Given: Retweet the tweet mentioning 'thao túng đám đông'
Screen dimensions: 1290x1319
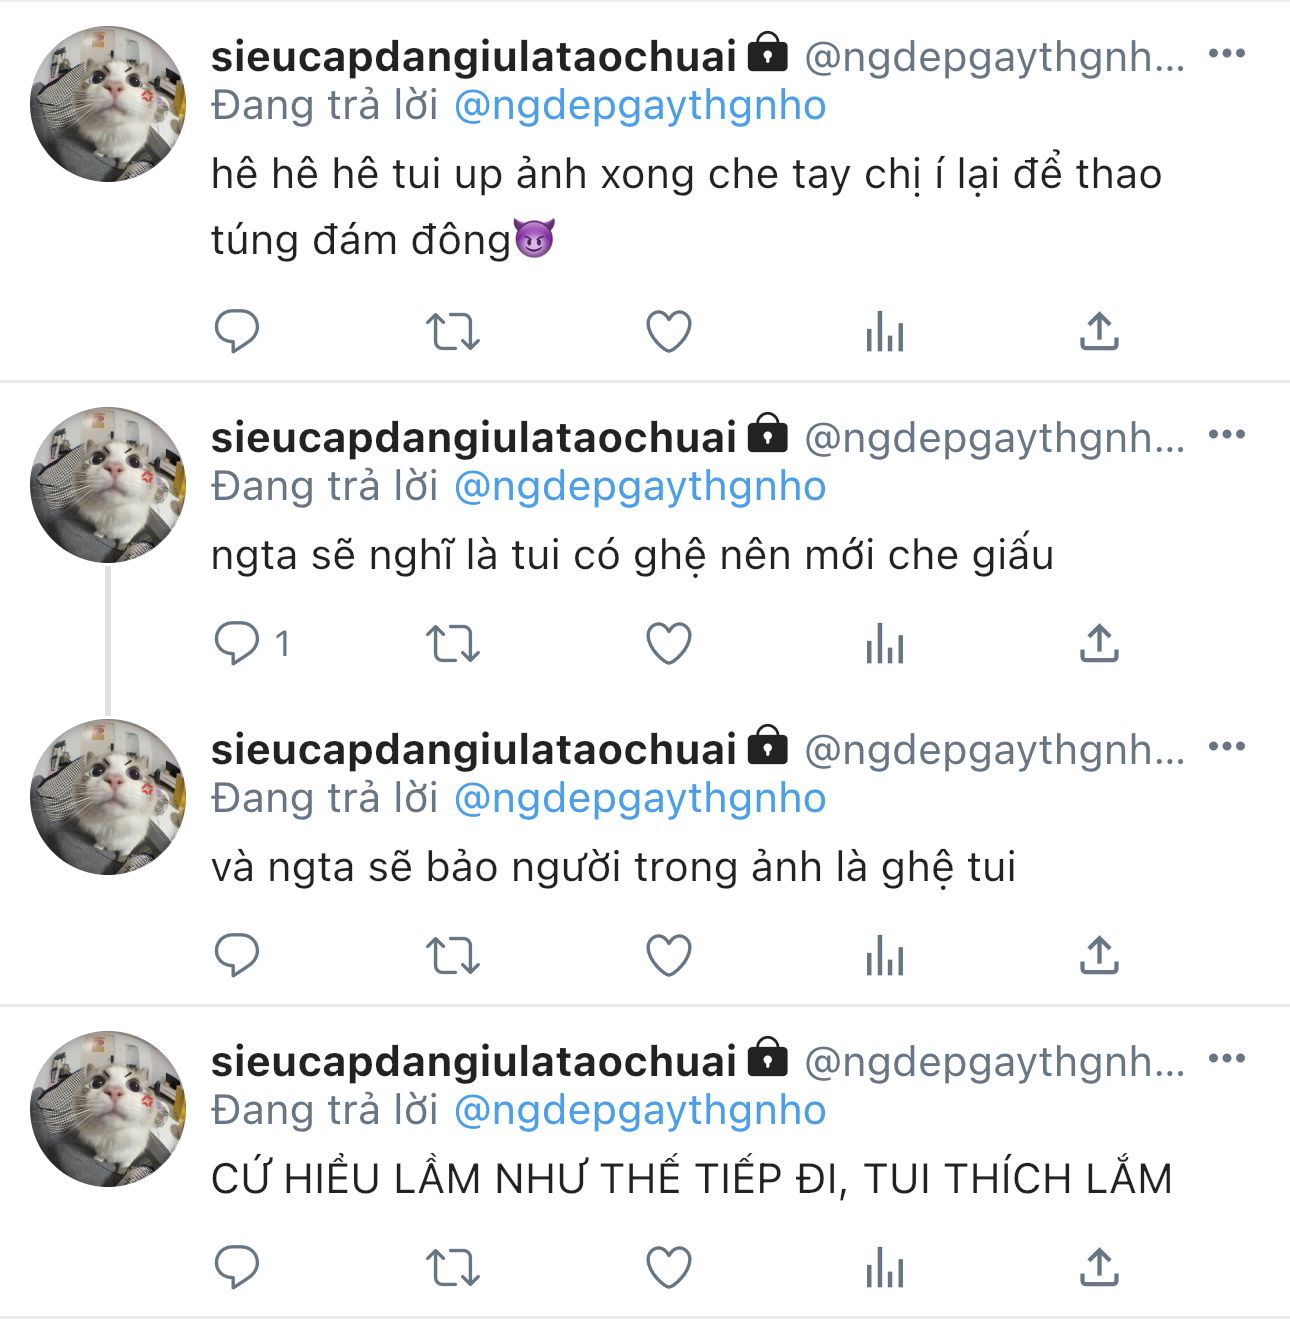Looking at the screenshot, I should tap(453, 332).
